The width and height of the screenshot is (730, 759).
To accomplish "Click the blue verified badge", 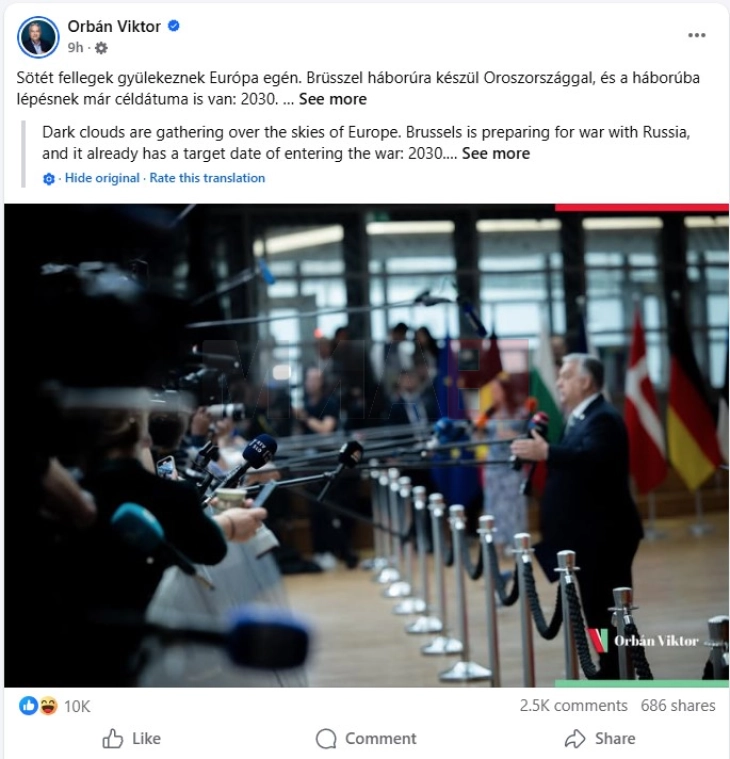I will [x=174, y=26].
